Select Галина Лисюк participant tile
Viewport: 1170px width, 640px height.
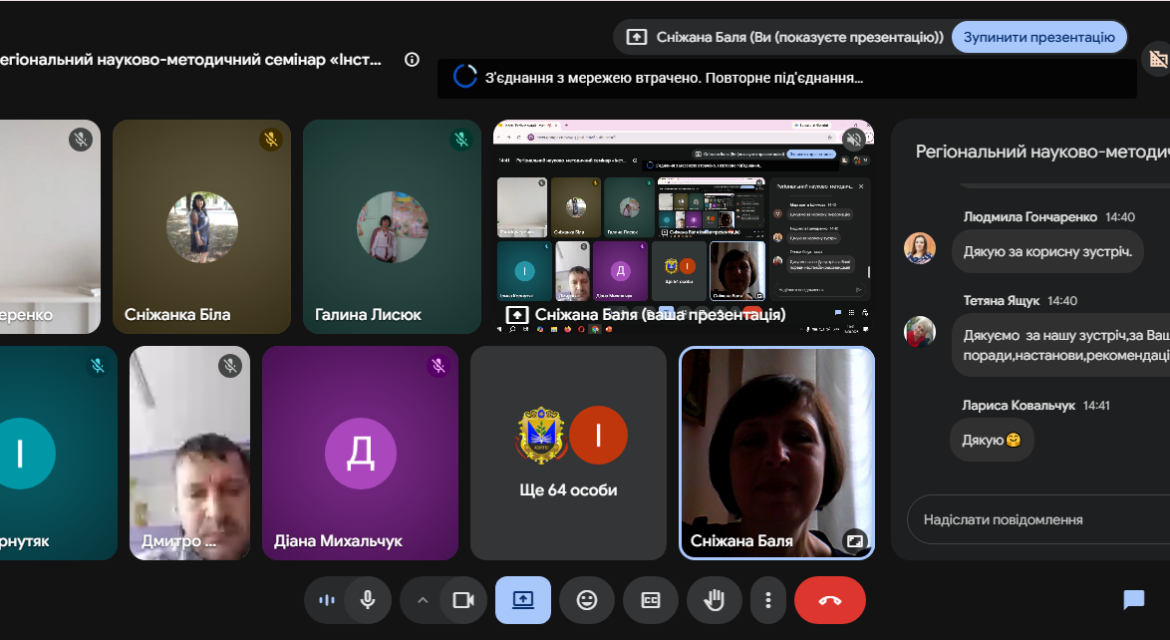tap(392, 227)
